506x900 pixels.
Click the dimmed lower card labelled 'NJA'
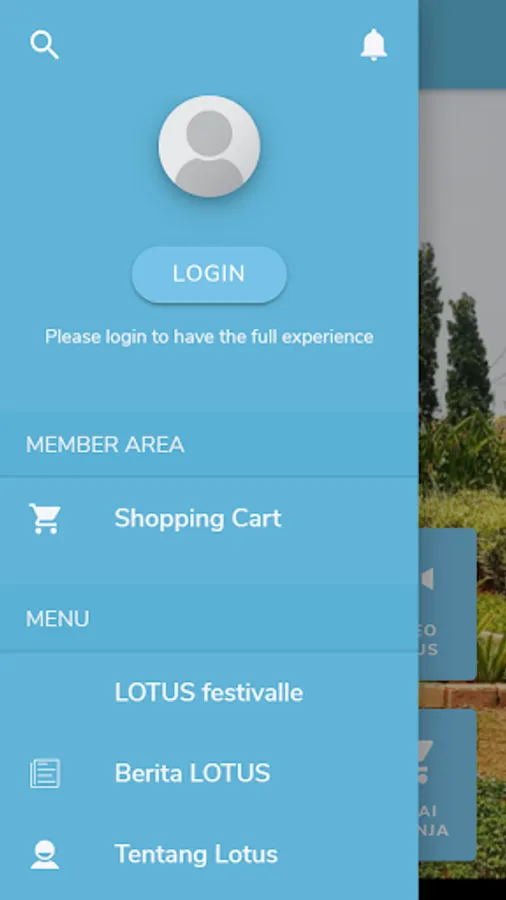tap(447, 785)
